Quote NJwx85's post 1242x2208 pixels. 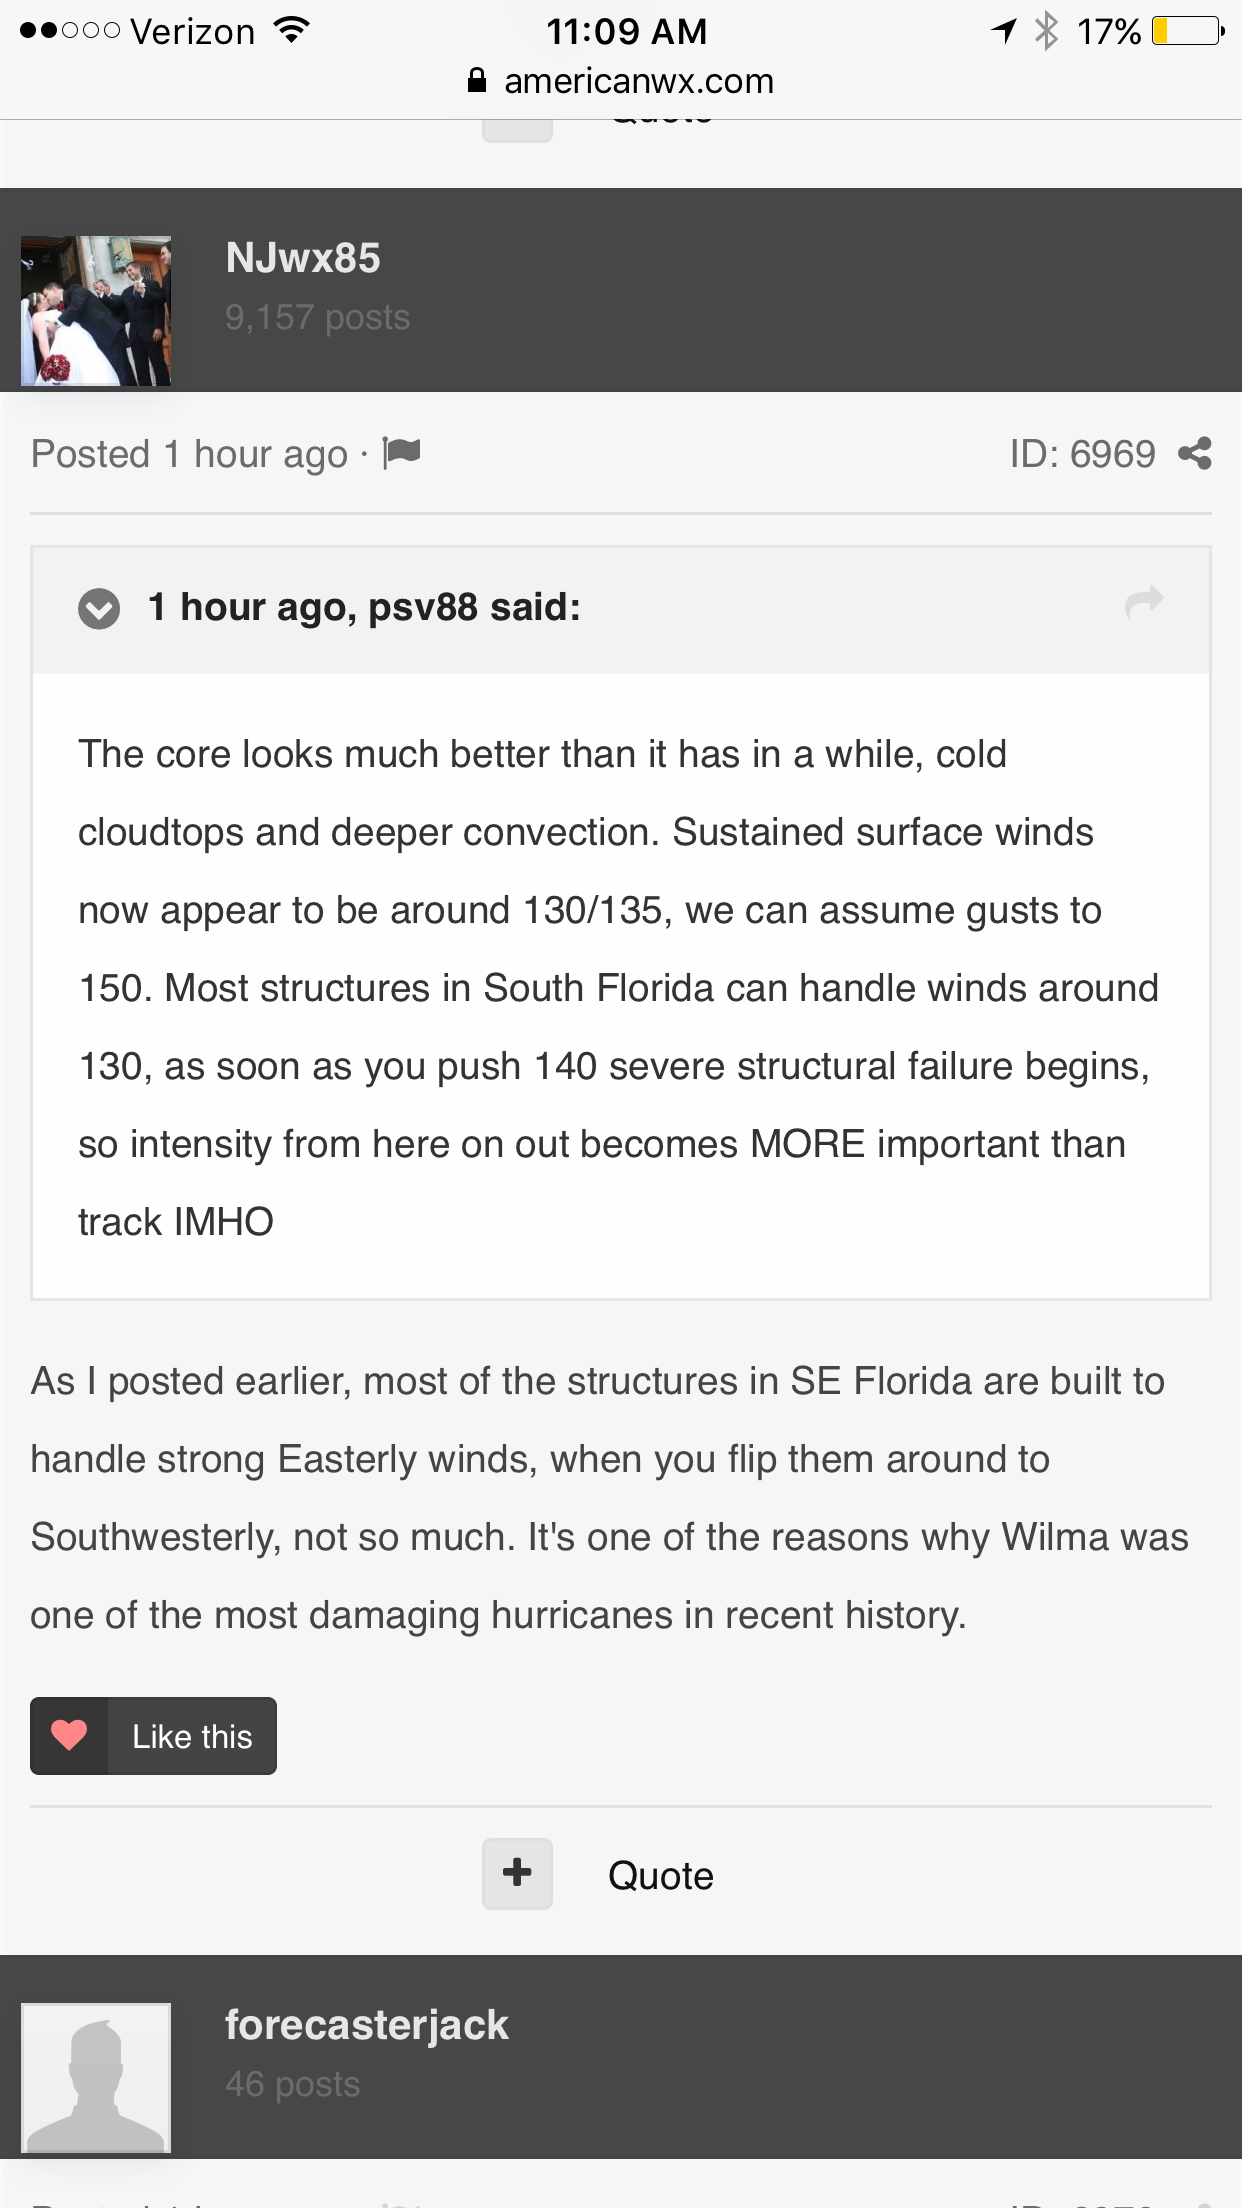pyautogui.click(x=661, y=1876)
